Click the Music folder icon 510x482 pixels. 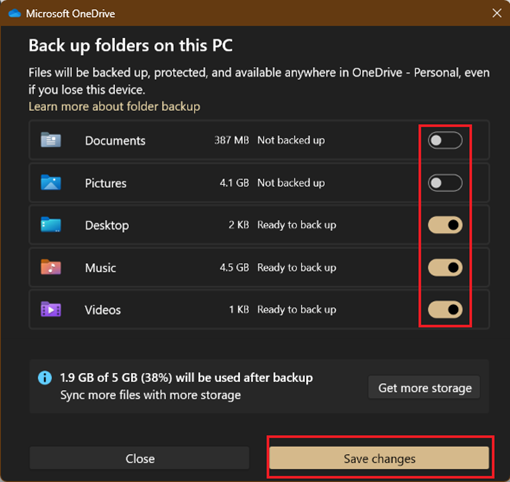tap(51, 267)
